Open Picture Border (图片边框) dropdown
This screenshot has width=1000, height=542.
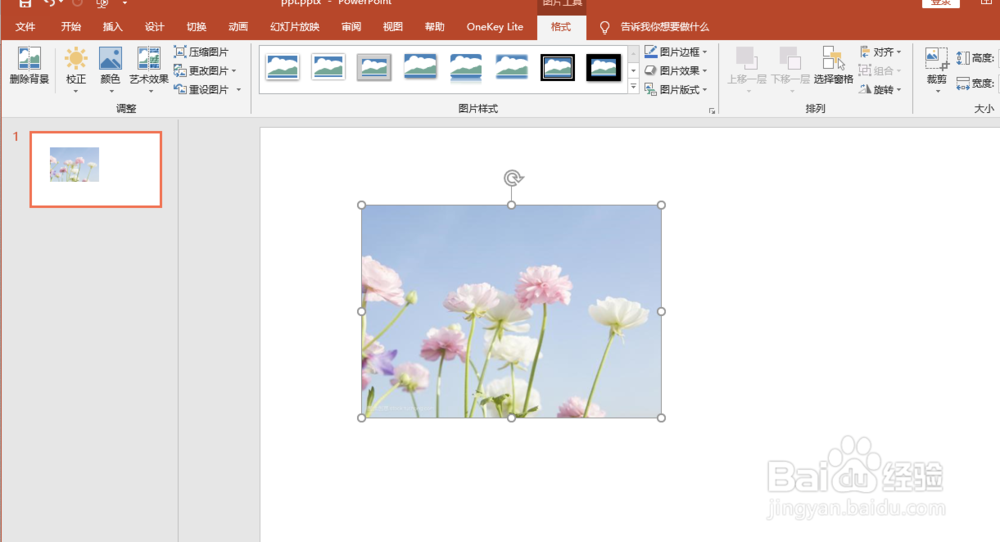point(676,52)
